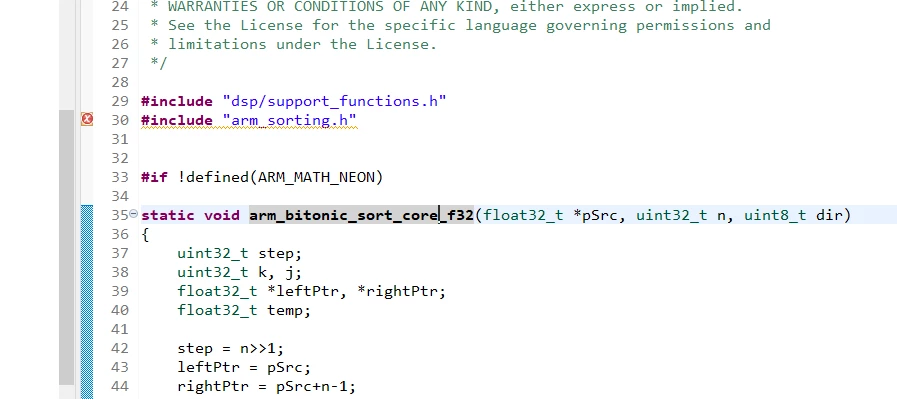The height and width of the screenshot is (399, 897).
Task: Click the "leftPtr = pSrc;" statement
Action: pyautogui.click(x=244, y=367)
